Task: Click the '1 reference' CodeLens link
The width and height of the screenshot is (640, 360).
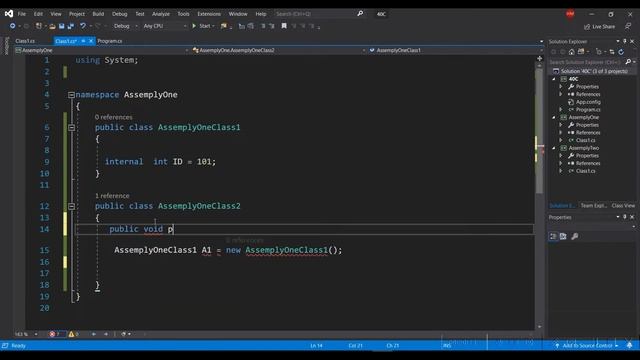Action: click(x=112, y=196)
